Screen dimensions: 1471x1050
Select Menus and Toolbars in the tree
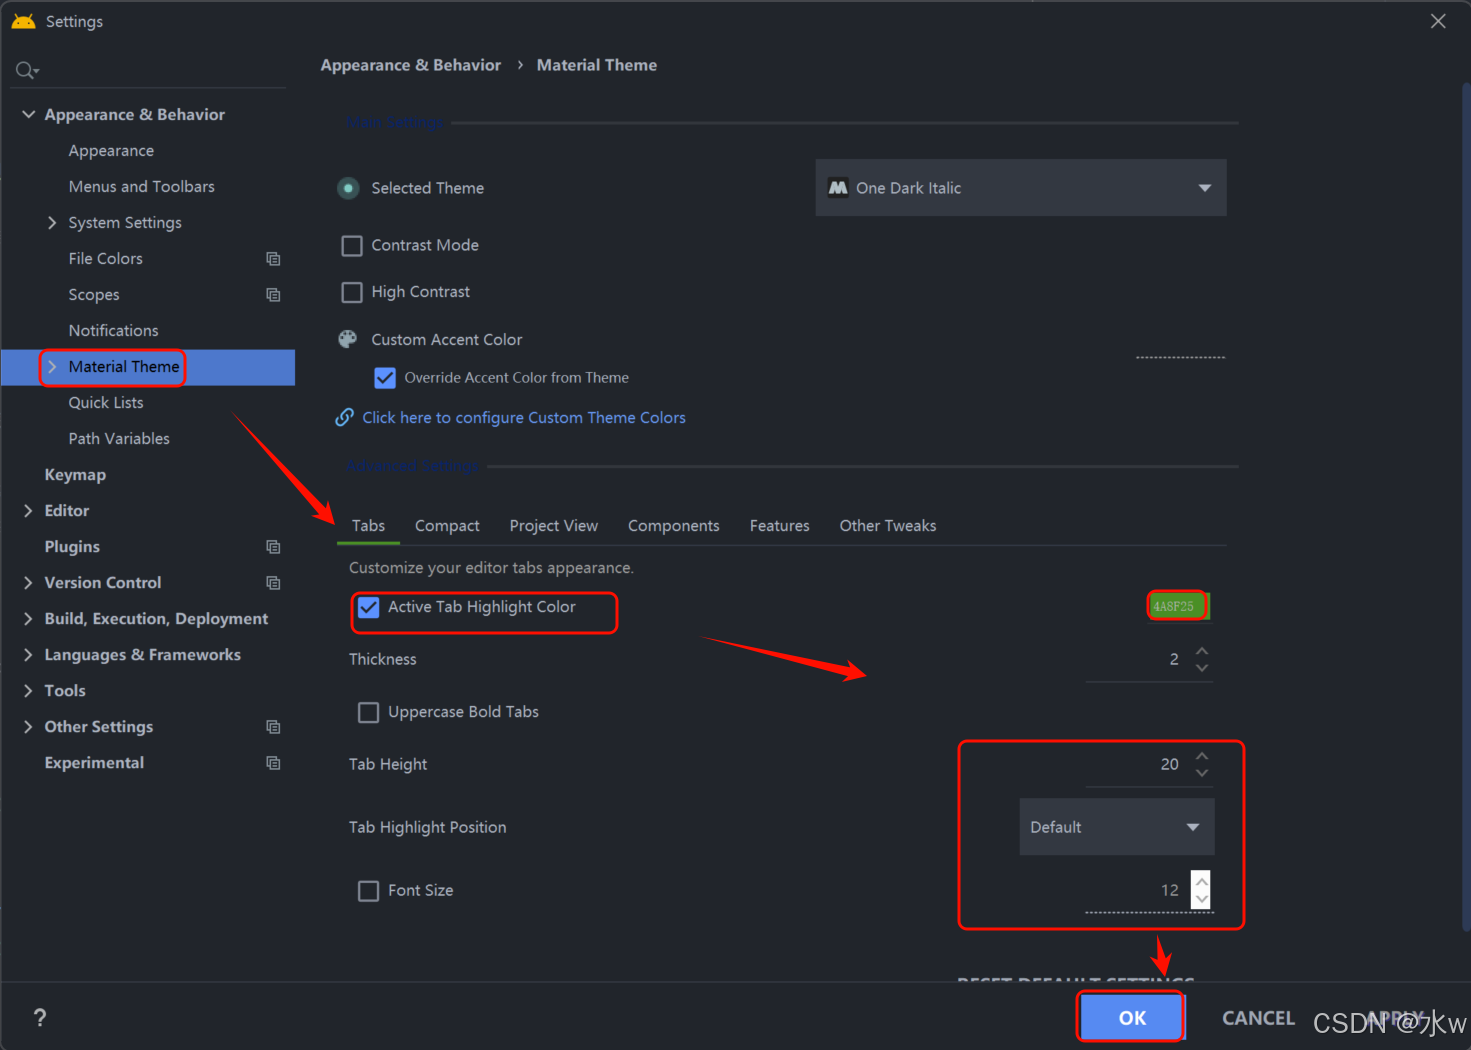tap(141, 187)
